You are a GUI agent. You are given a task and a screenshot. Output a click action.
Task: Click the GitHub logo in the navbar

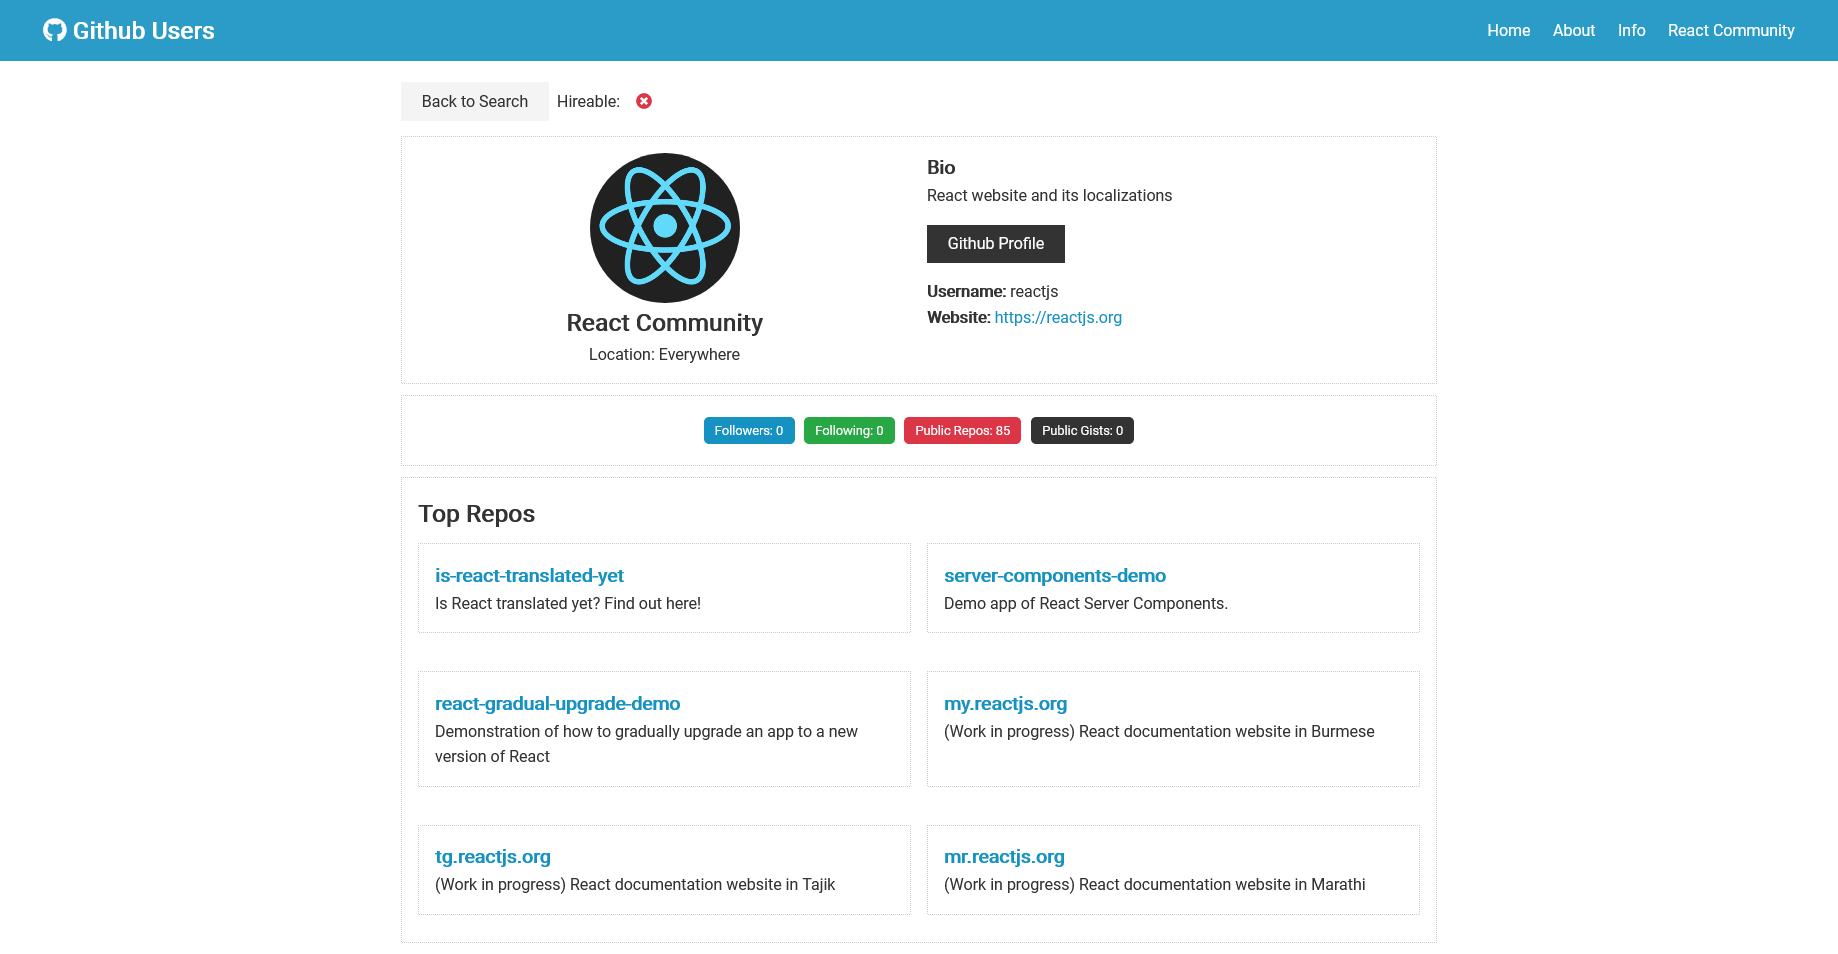click(x=53, y=30)
